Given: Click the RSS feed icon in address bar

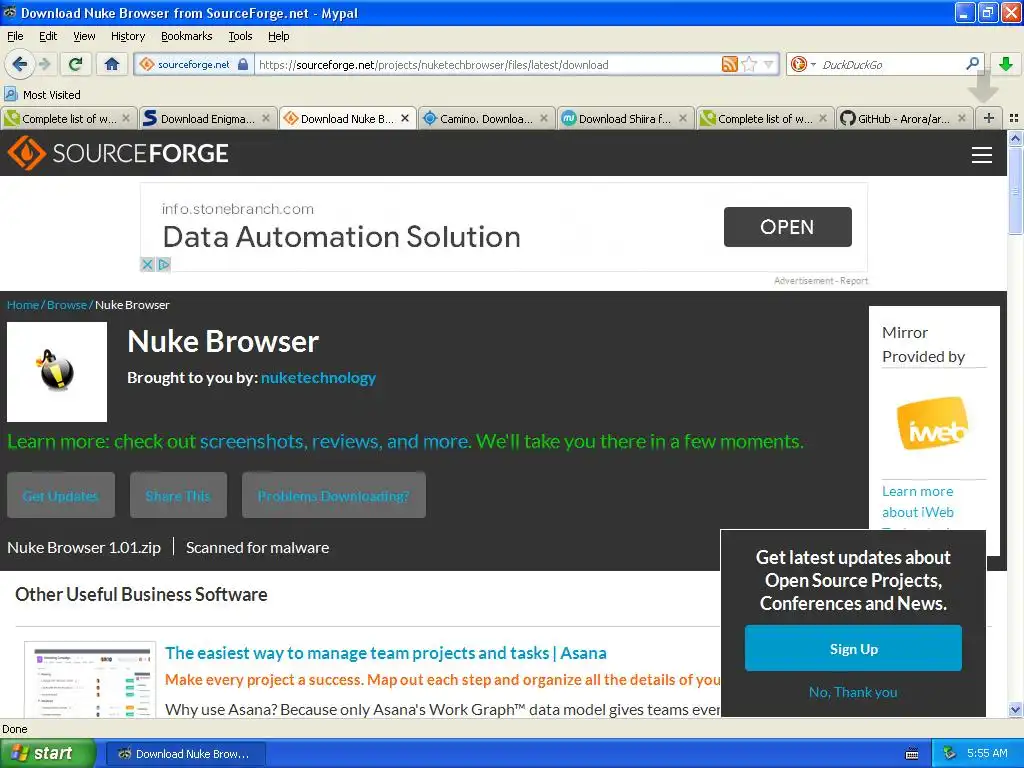Looking at the screenshot, I should point(729,64).
